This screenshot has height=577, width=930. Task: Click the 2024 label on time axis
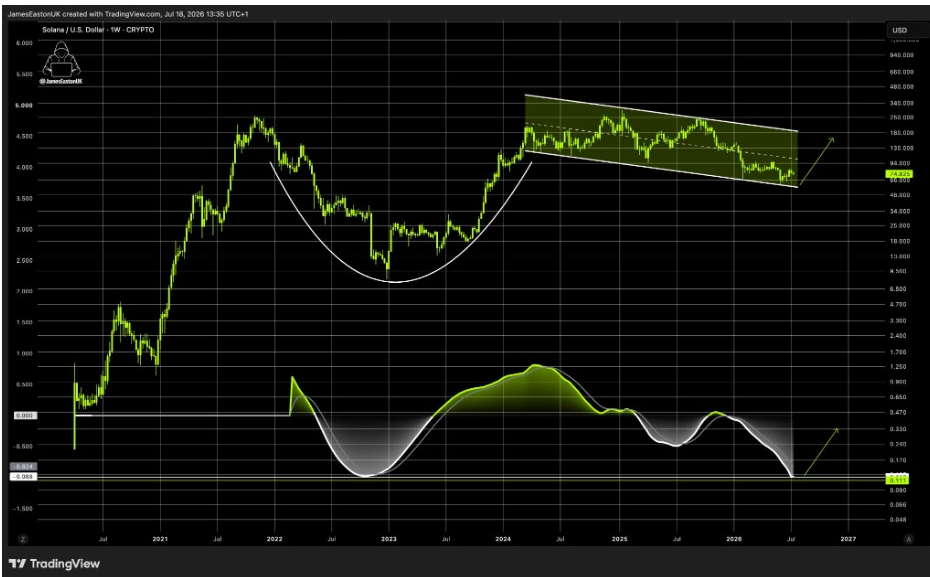pos(503,539)
